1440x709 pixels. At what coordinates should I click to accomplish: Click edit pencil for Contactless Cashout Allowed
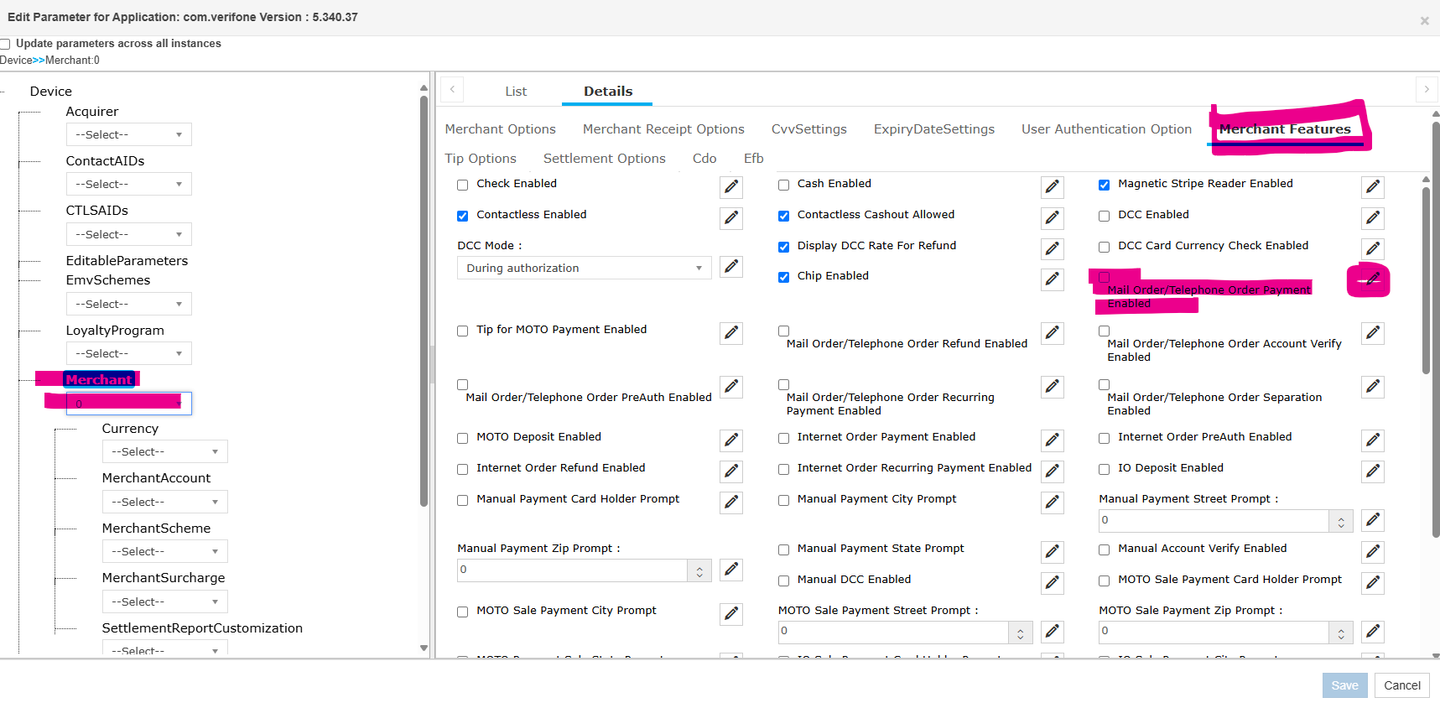(1052, 218)
